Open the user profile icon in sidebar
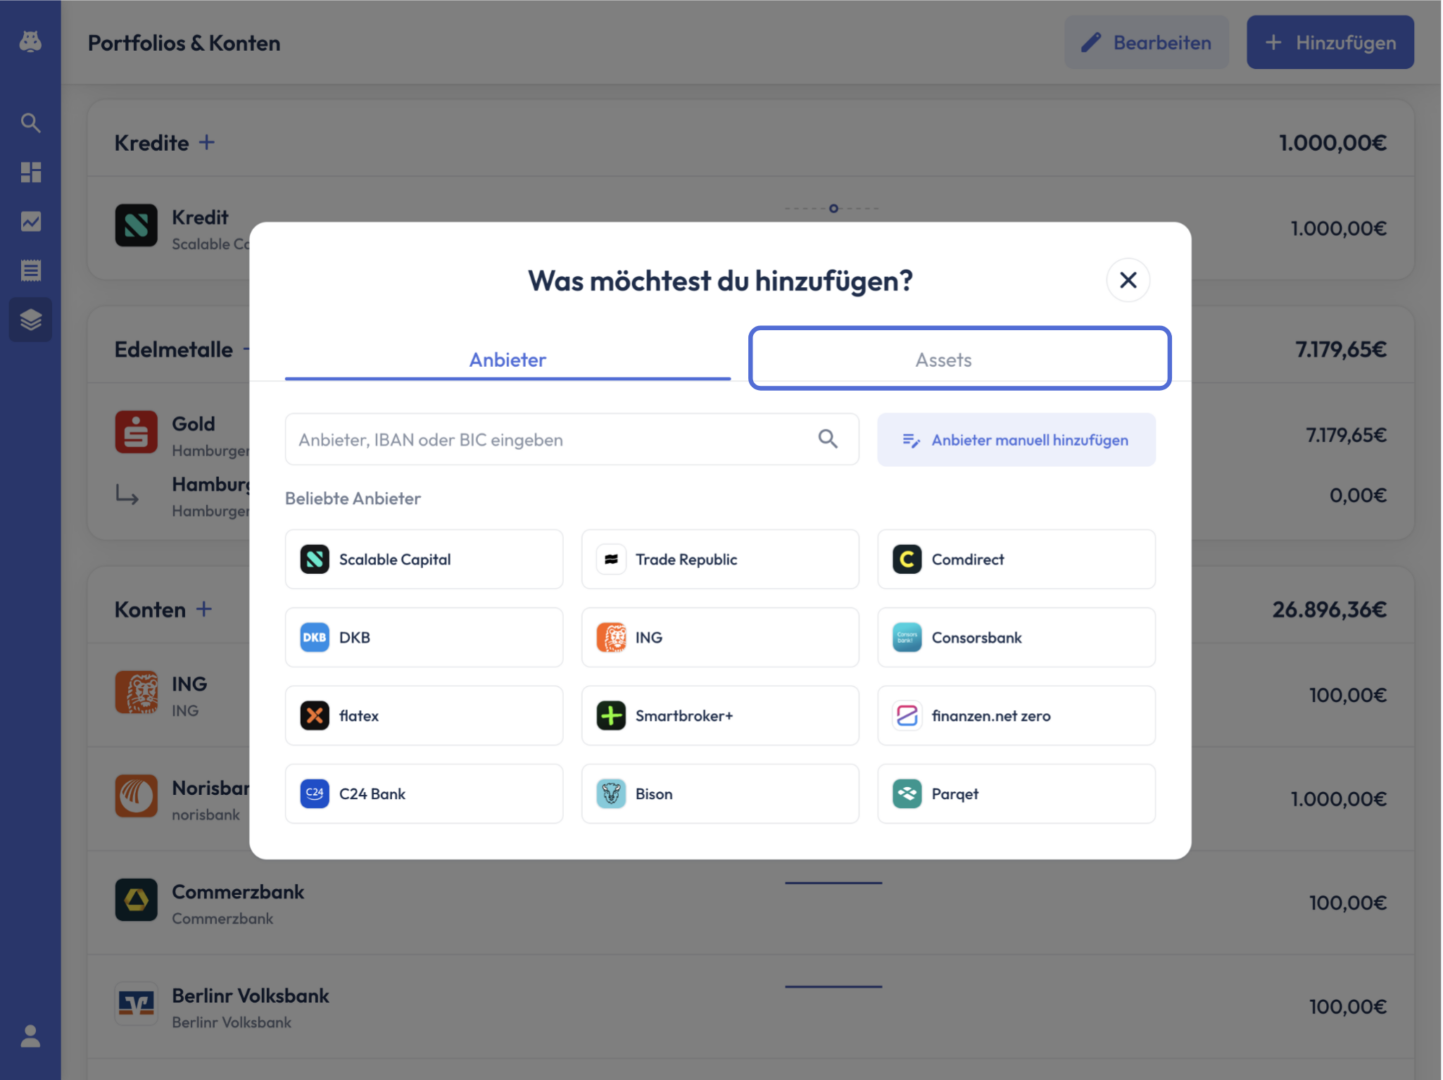 tap(31, 1036)
